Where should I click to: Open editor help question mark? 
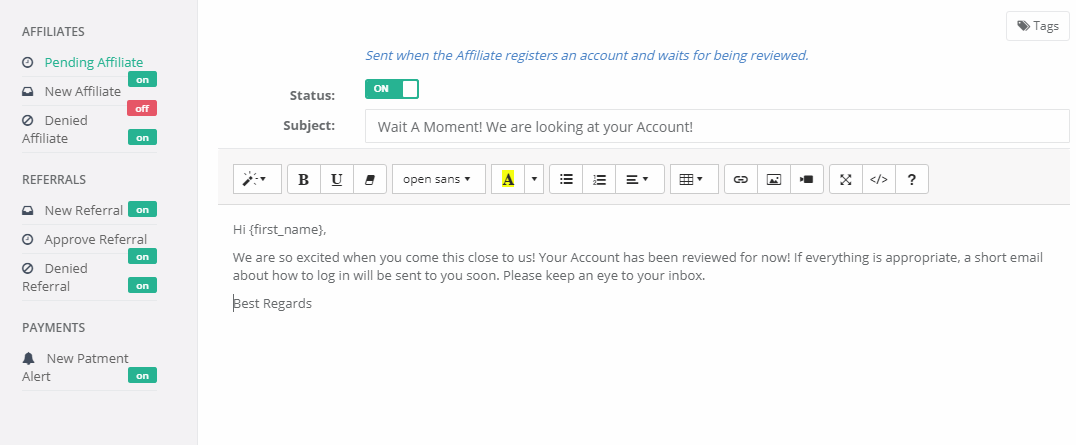click(912, 179)
